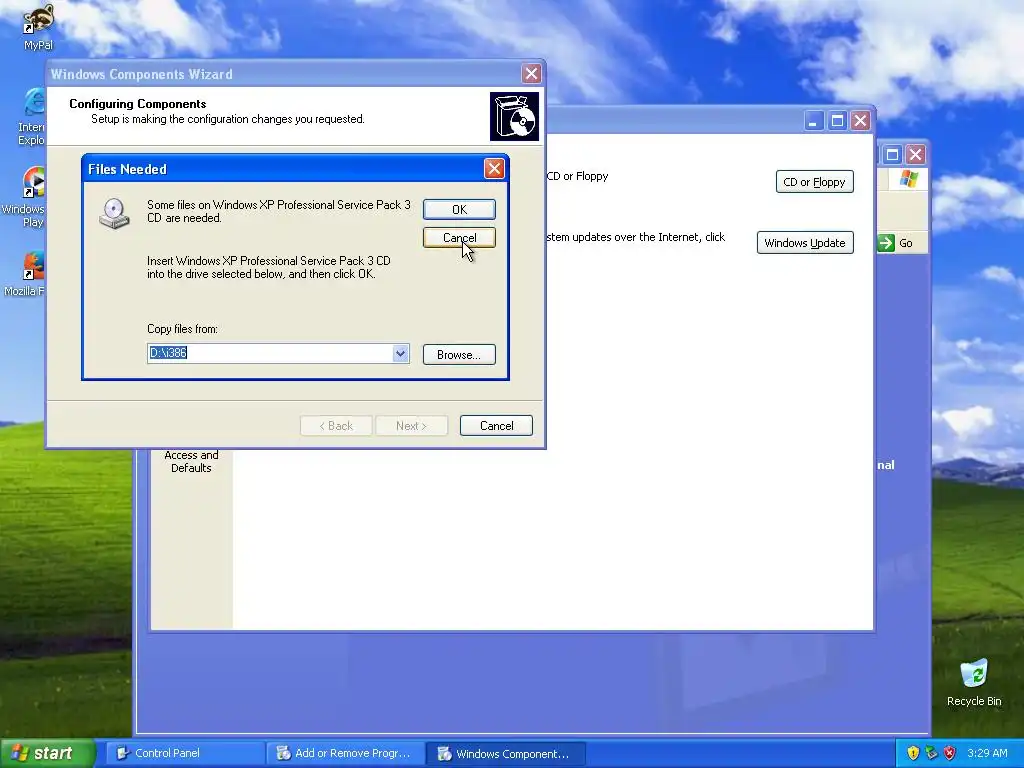This screenshot has height=768, width=1024.
Task: Cancel the Files Needed dialog
Action: coord(459,238)
